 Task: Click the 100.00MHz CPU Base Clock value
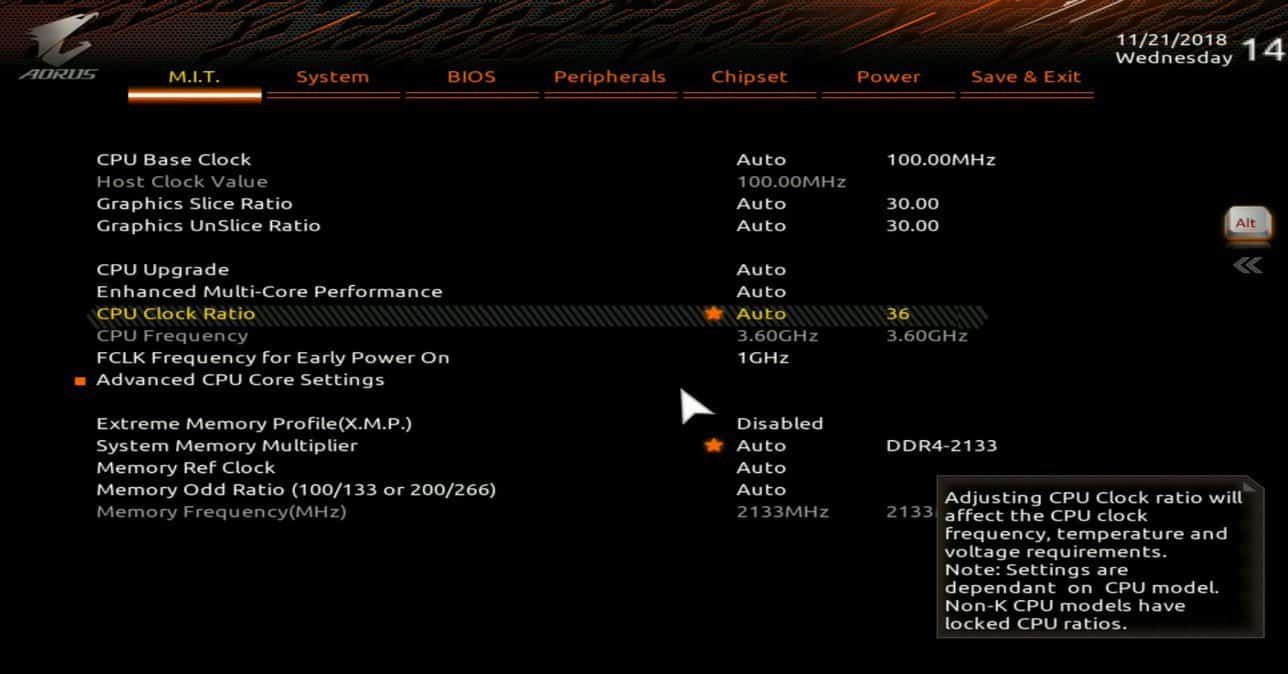pos(941,160)
